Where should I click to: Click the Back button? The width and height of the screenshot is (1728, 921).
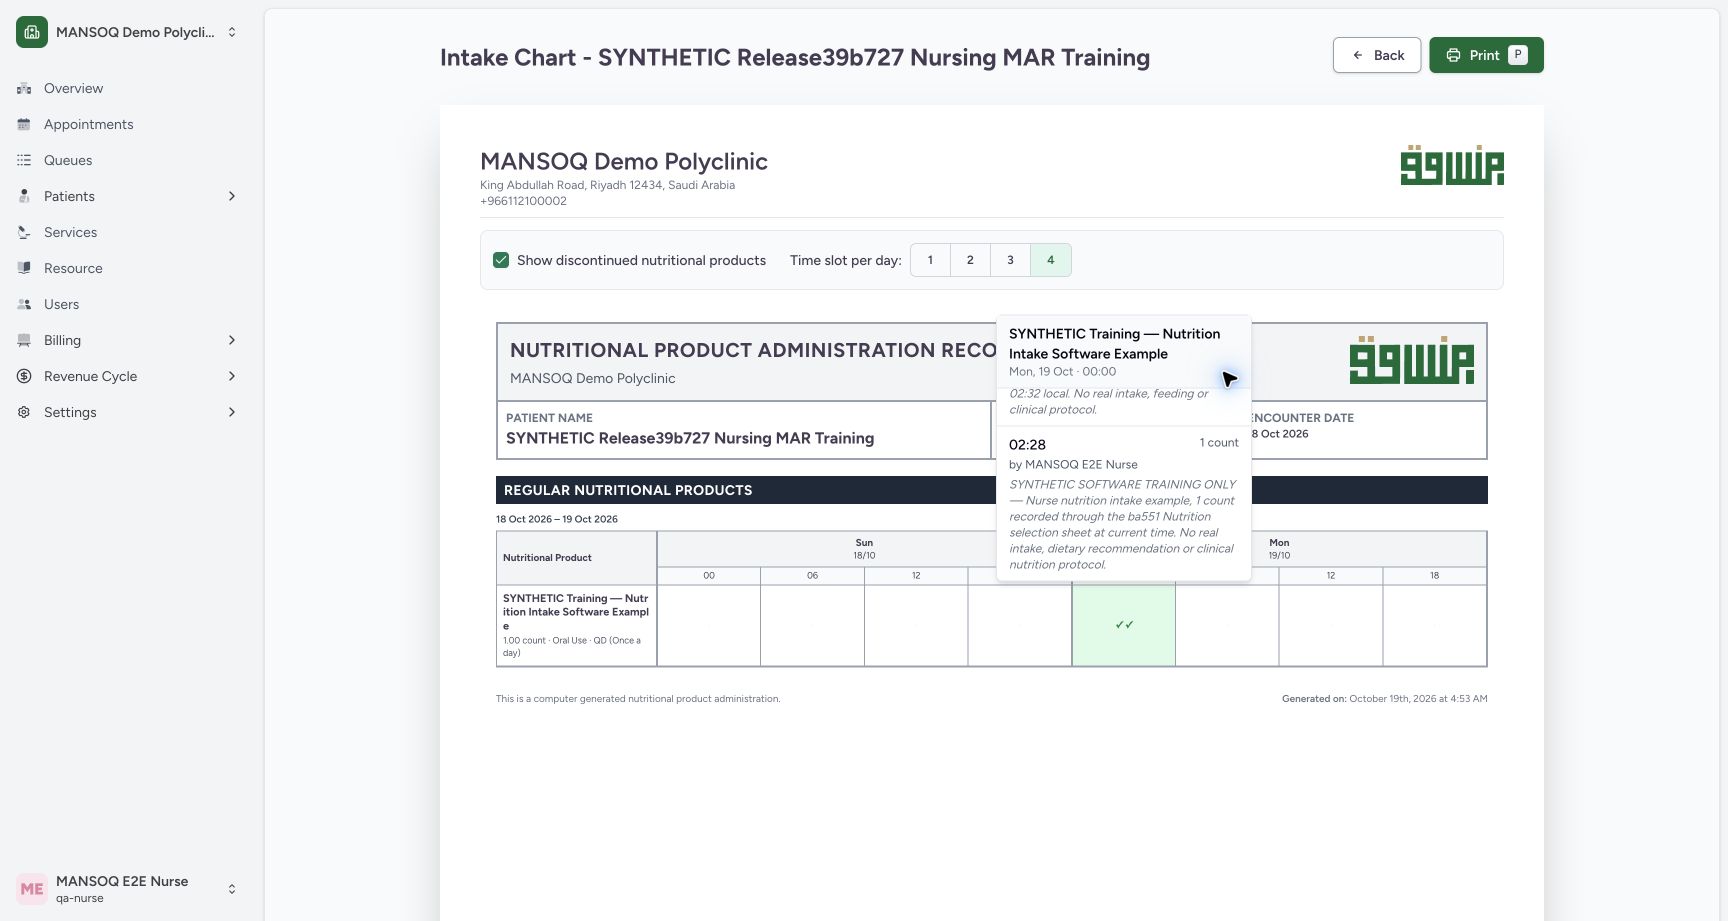point(1377,55)
